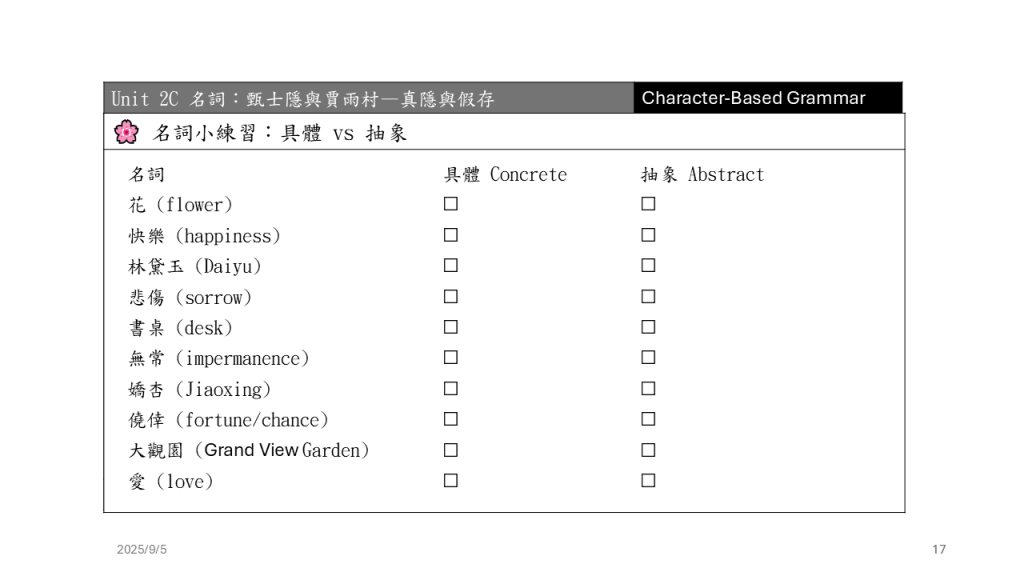
Task: Click the pink flower icon
Action: (126, 132)
